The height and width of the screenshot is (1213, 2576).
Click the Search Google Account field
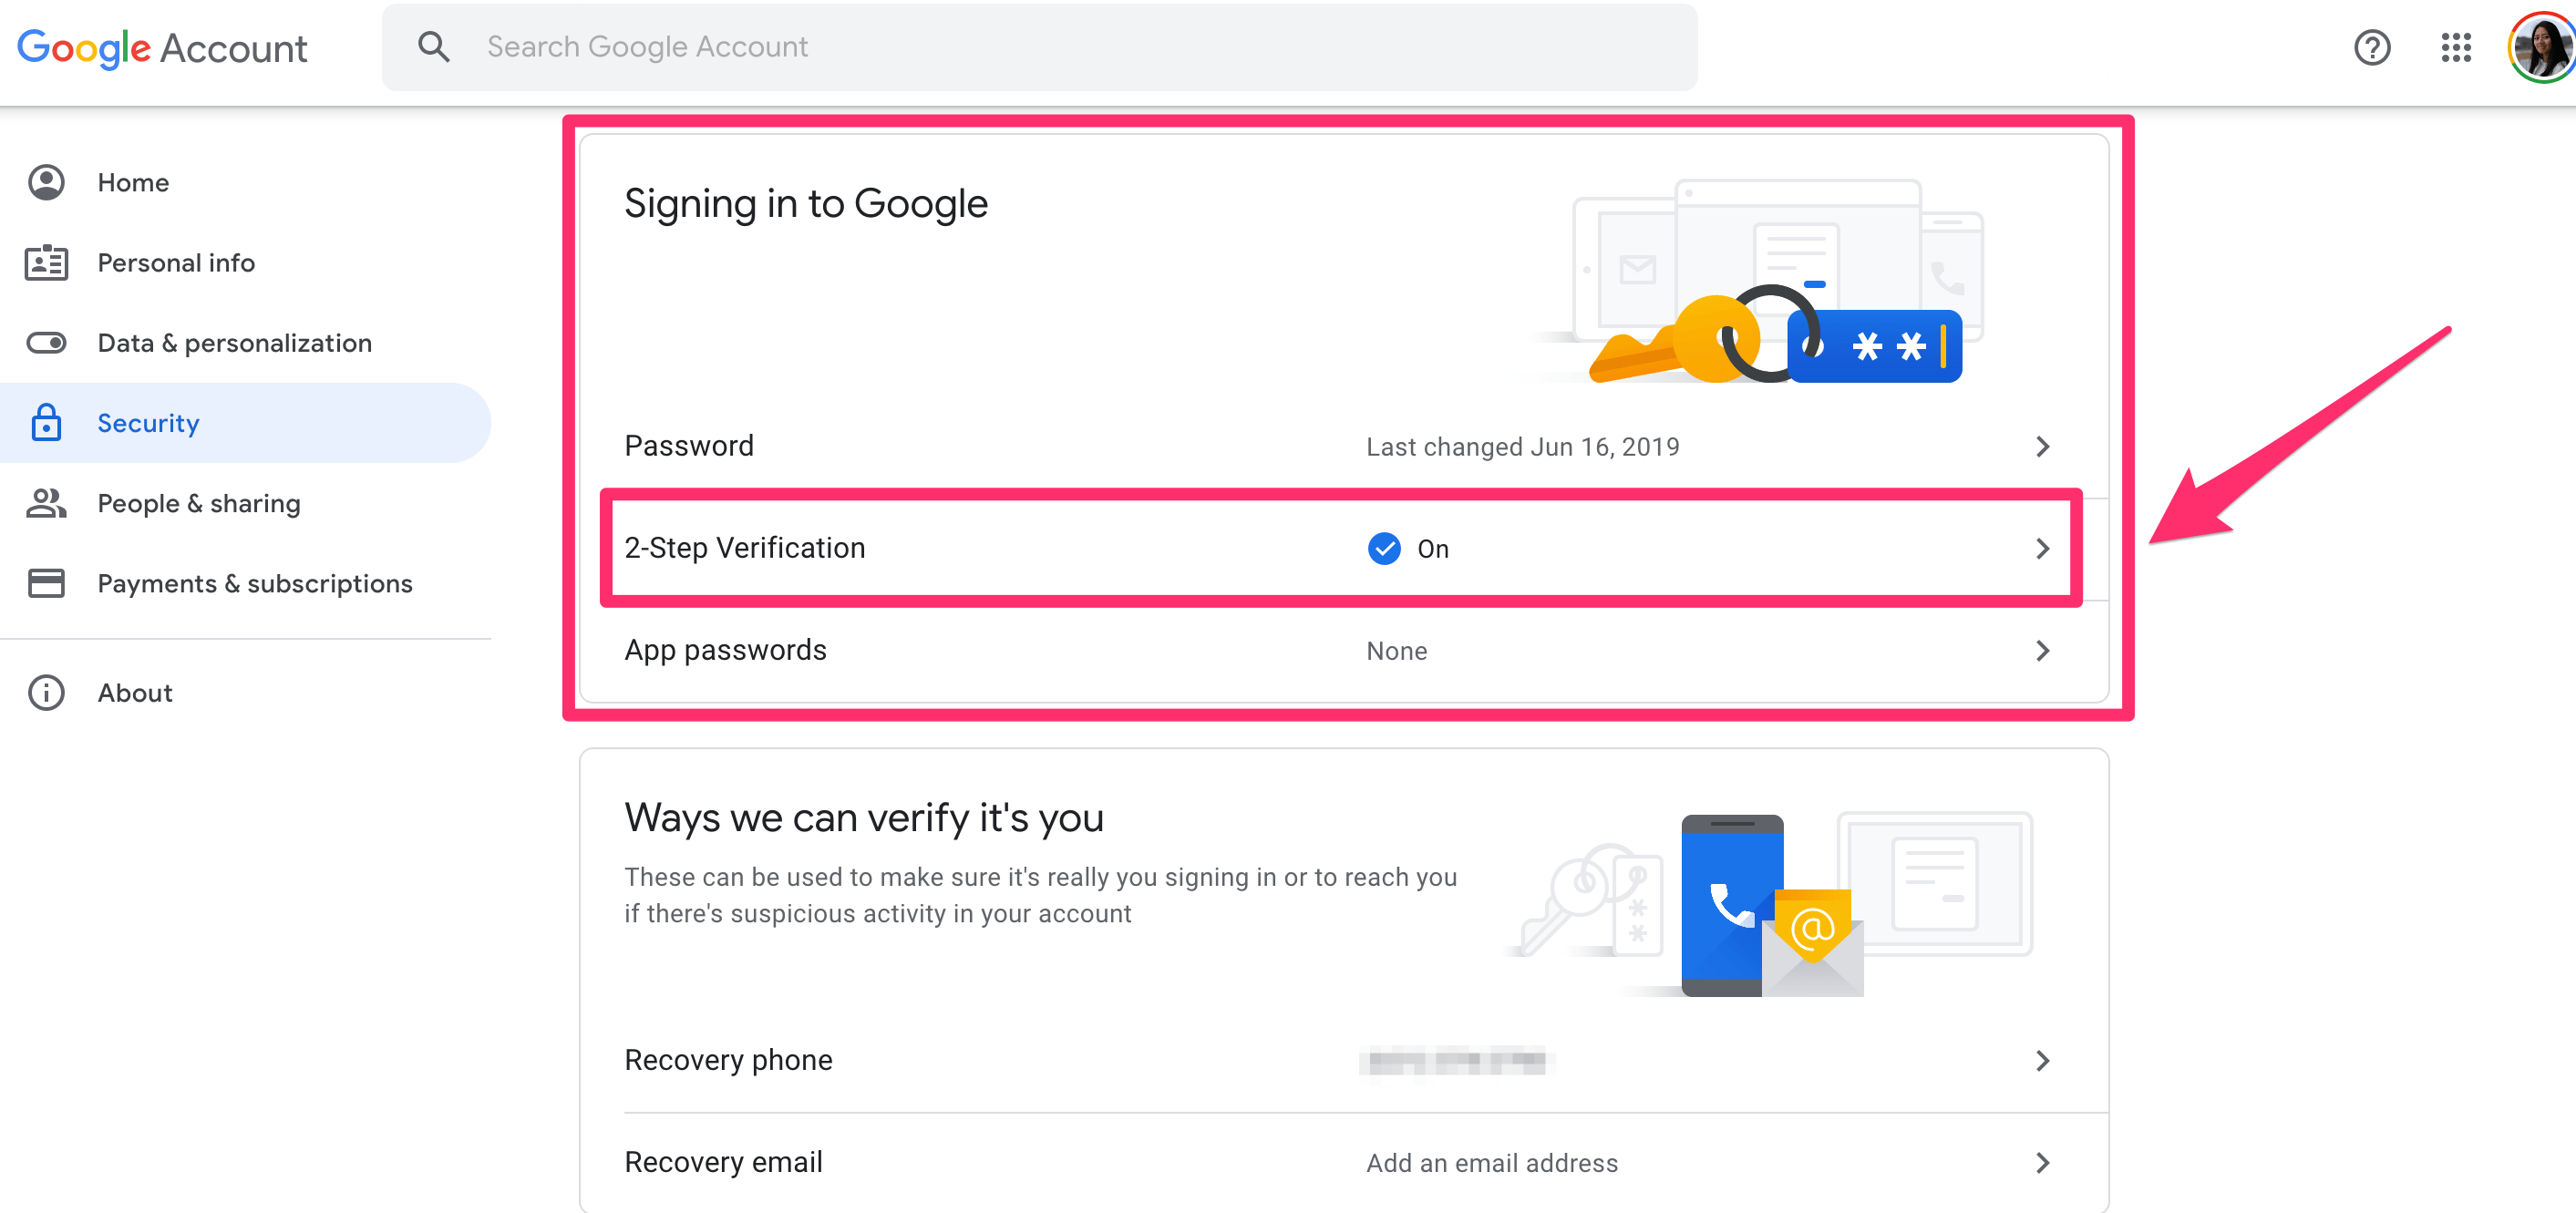coord(1040,47)
